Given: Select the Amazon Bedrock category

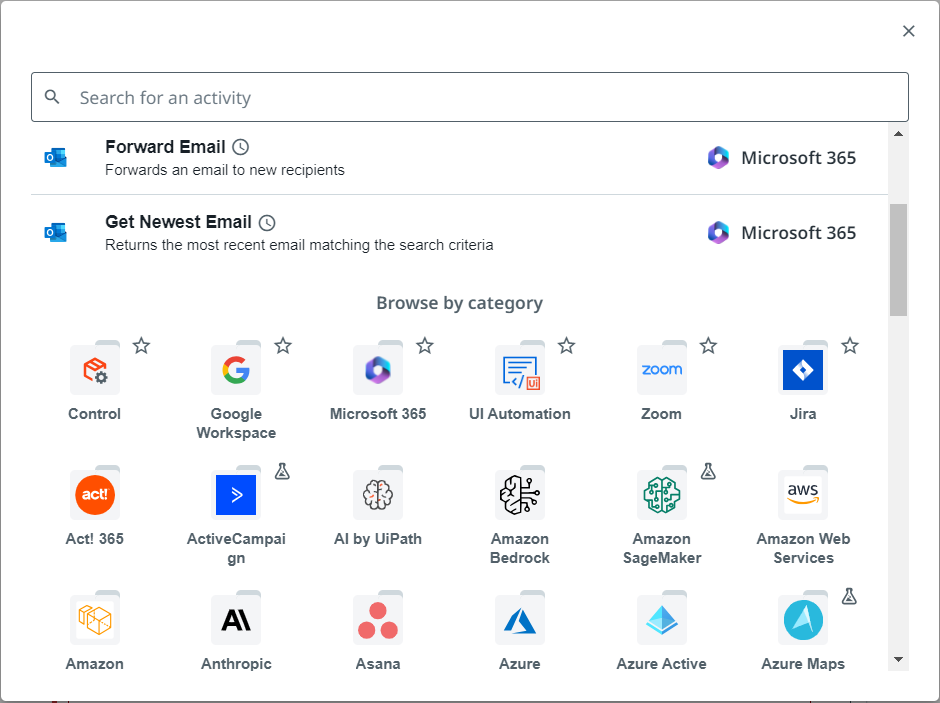Looking at the screenshot, I should (x=520, y=496).
